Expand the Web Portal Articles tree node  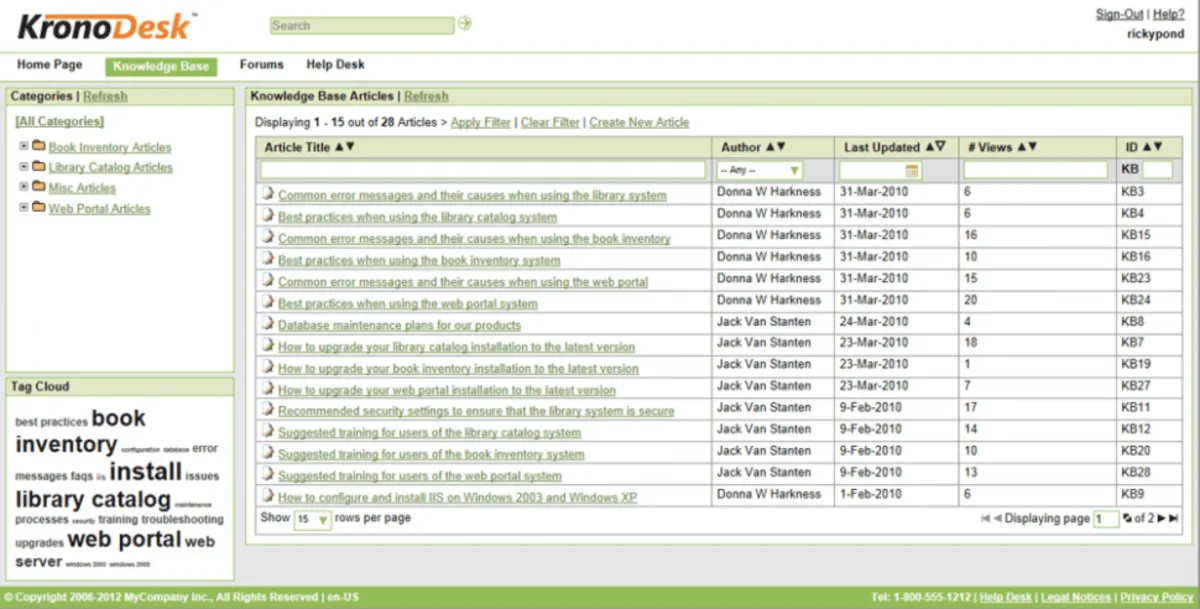(x=23, y=208)
